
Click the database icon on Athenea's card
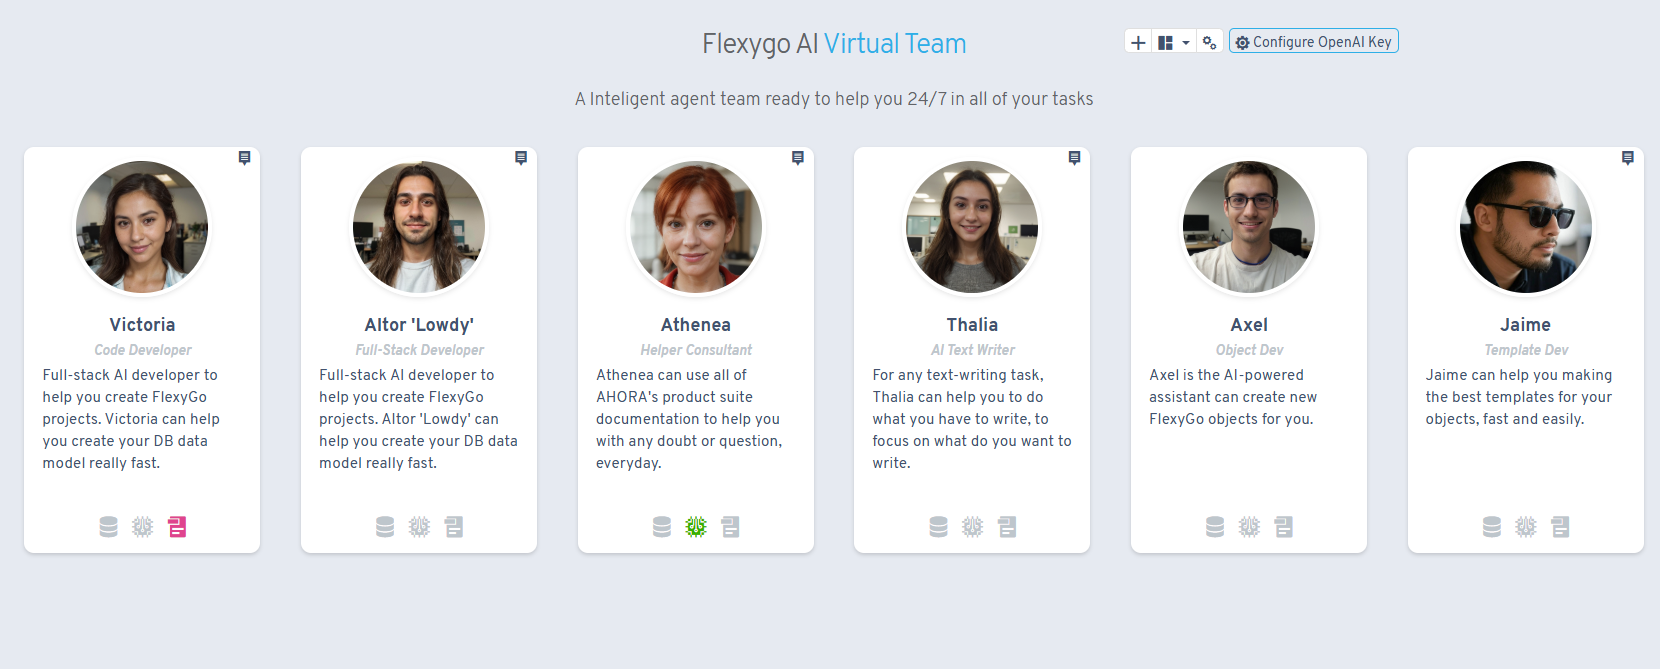coord(662,527)
